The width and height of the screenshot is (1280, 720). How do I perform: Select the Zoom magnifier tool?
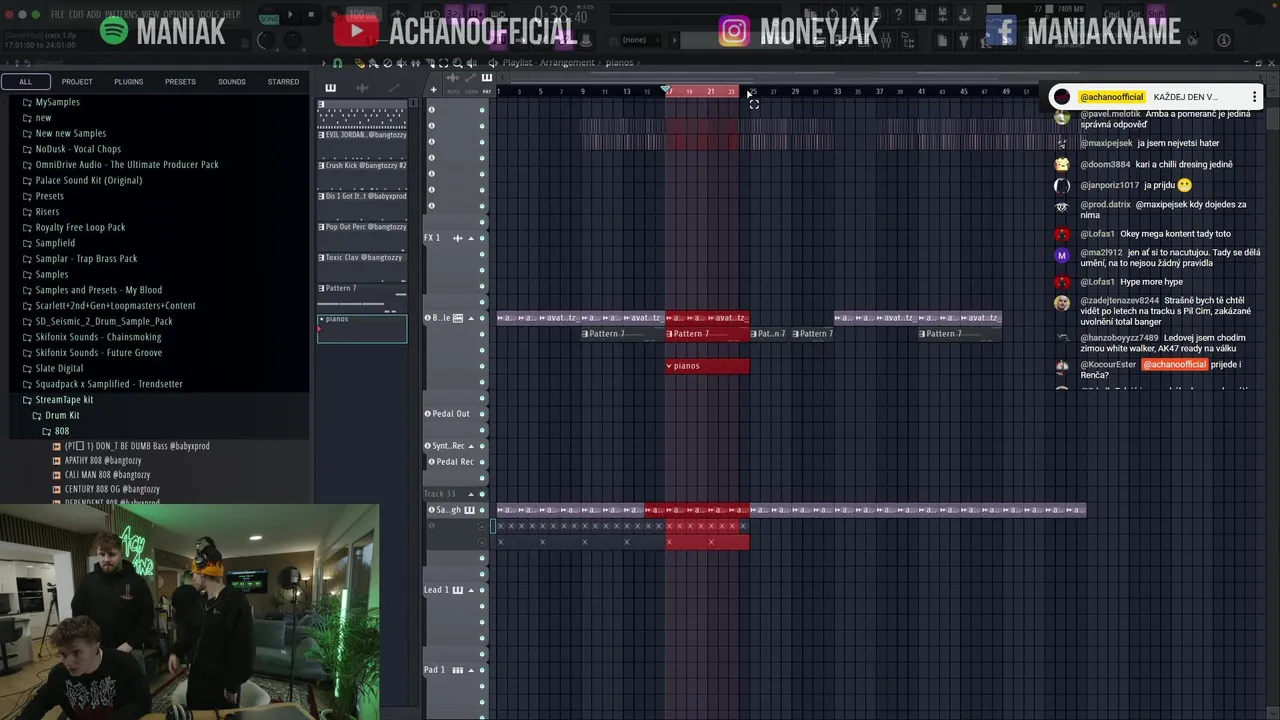[457, 63]
